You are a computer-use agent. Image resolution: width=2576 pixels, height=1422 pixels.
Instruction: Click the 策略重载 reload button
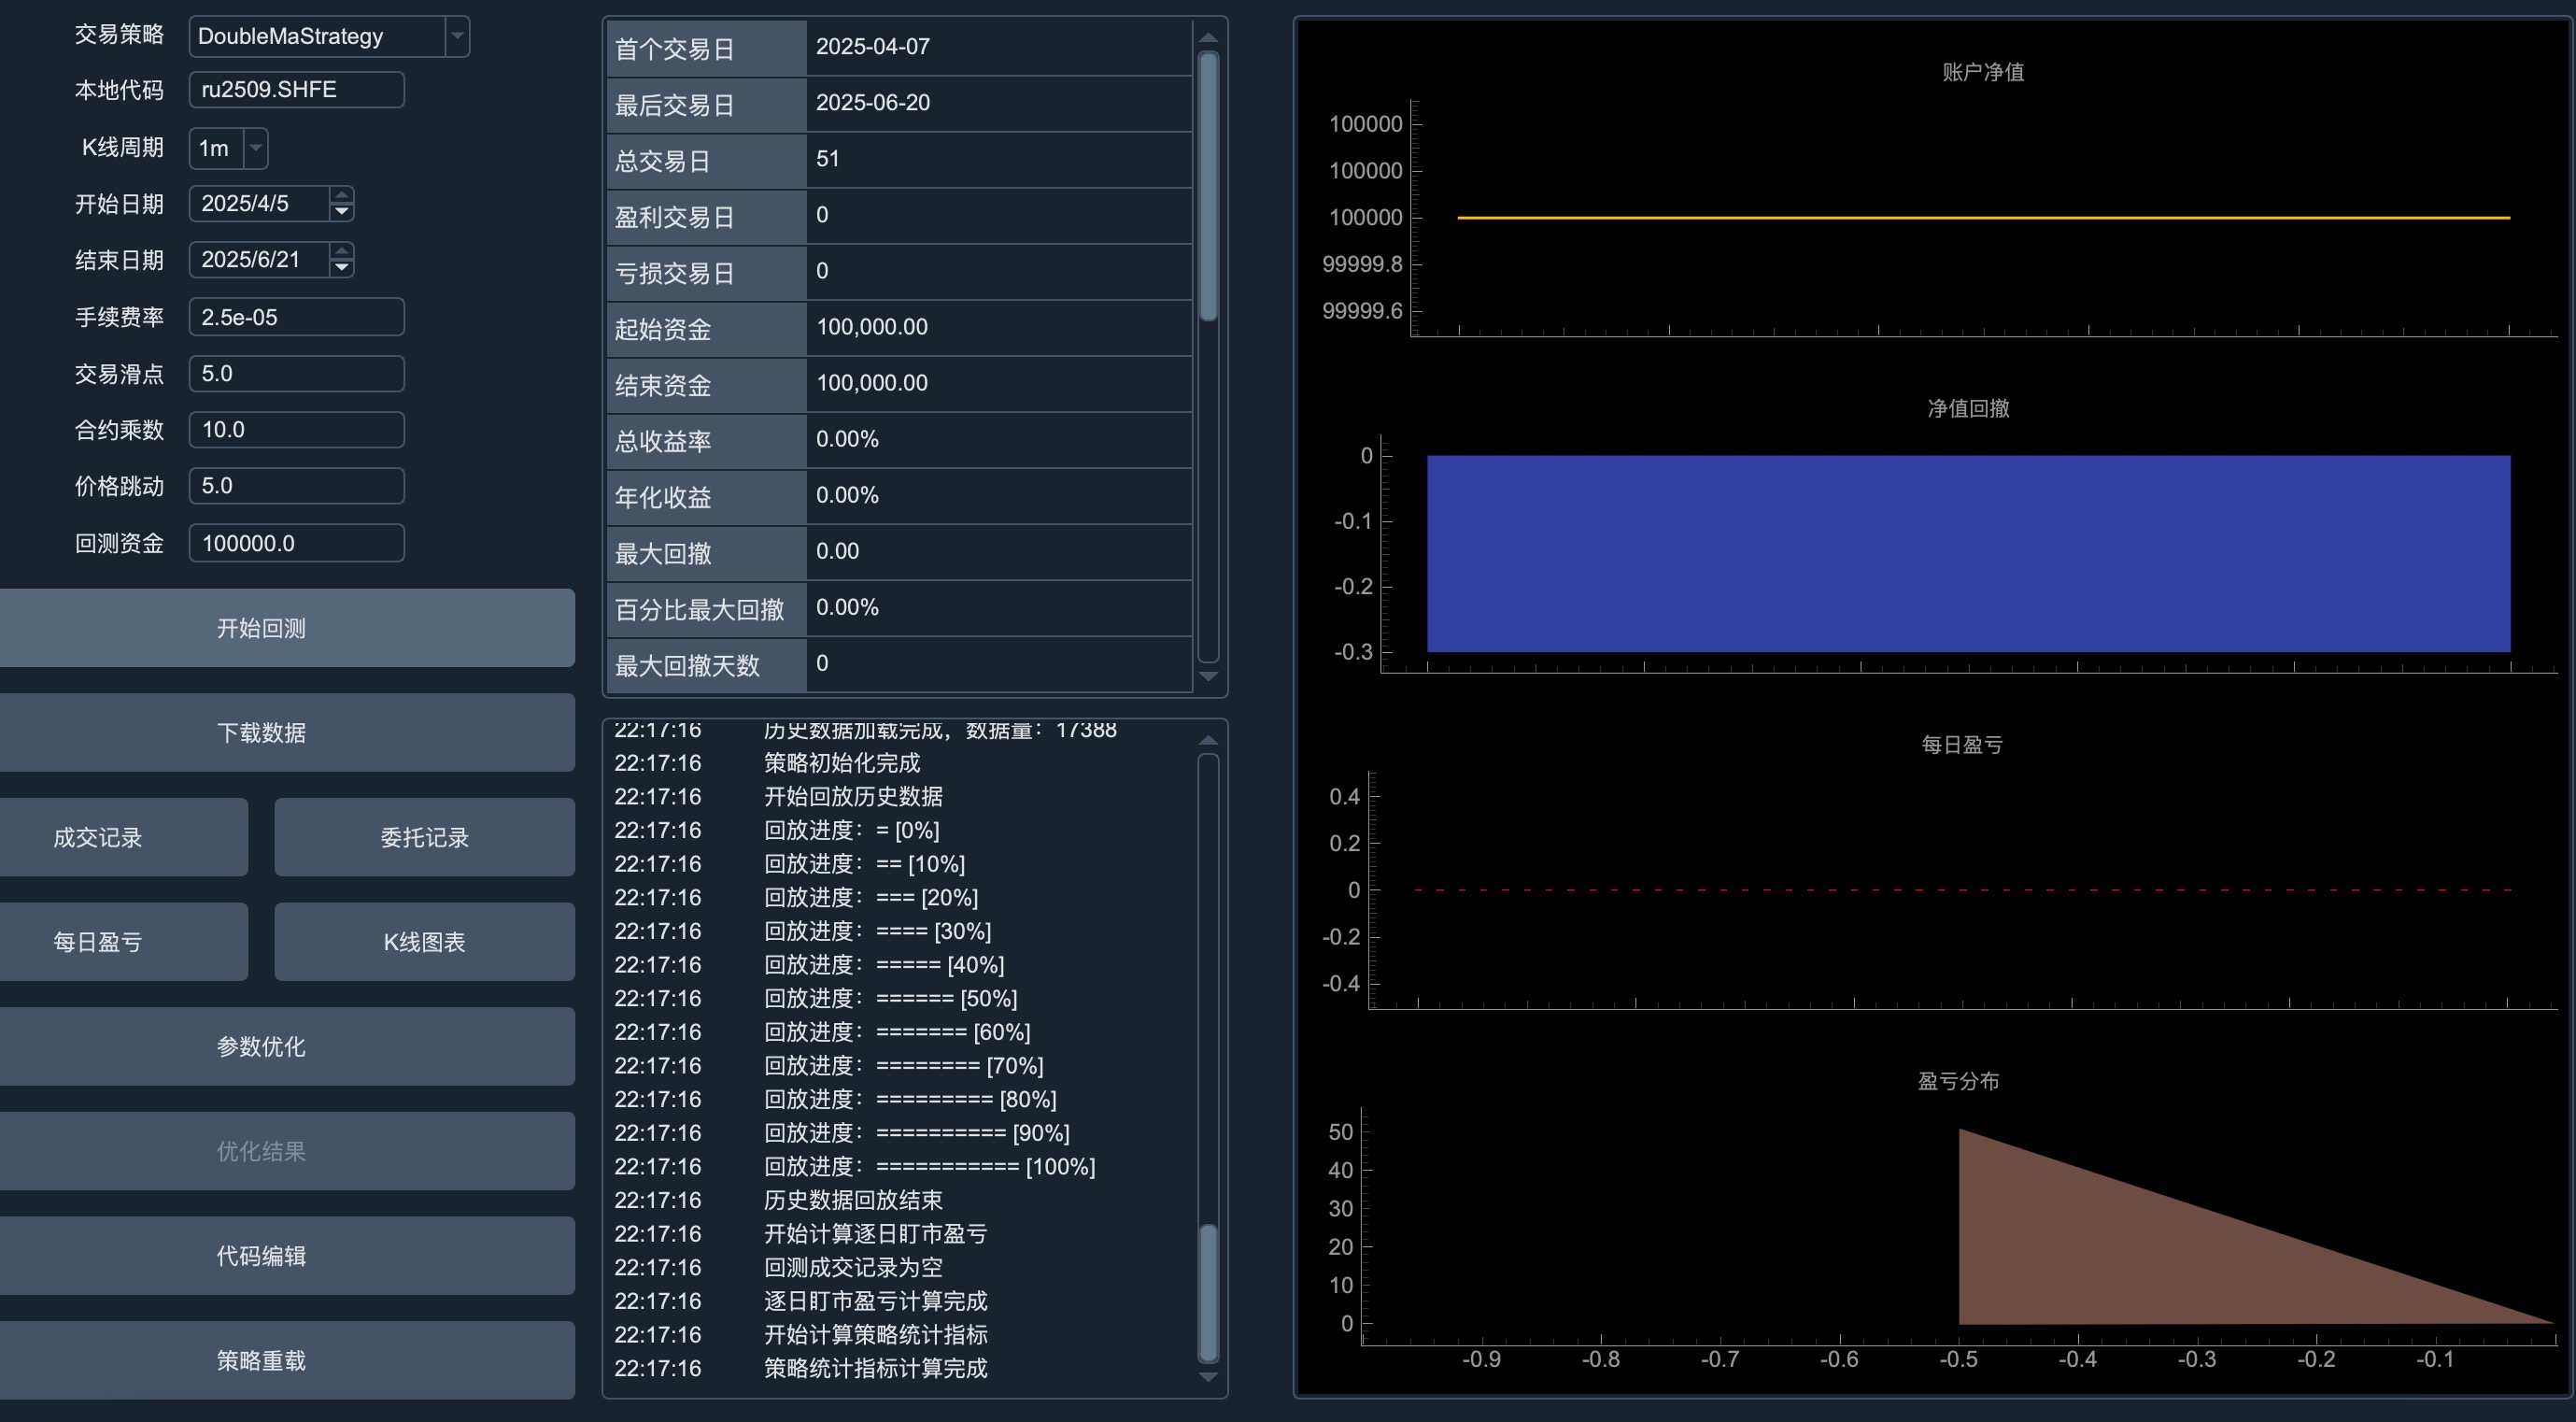[286, 1361]
